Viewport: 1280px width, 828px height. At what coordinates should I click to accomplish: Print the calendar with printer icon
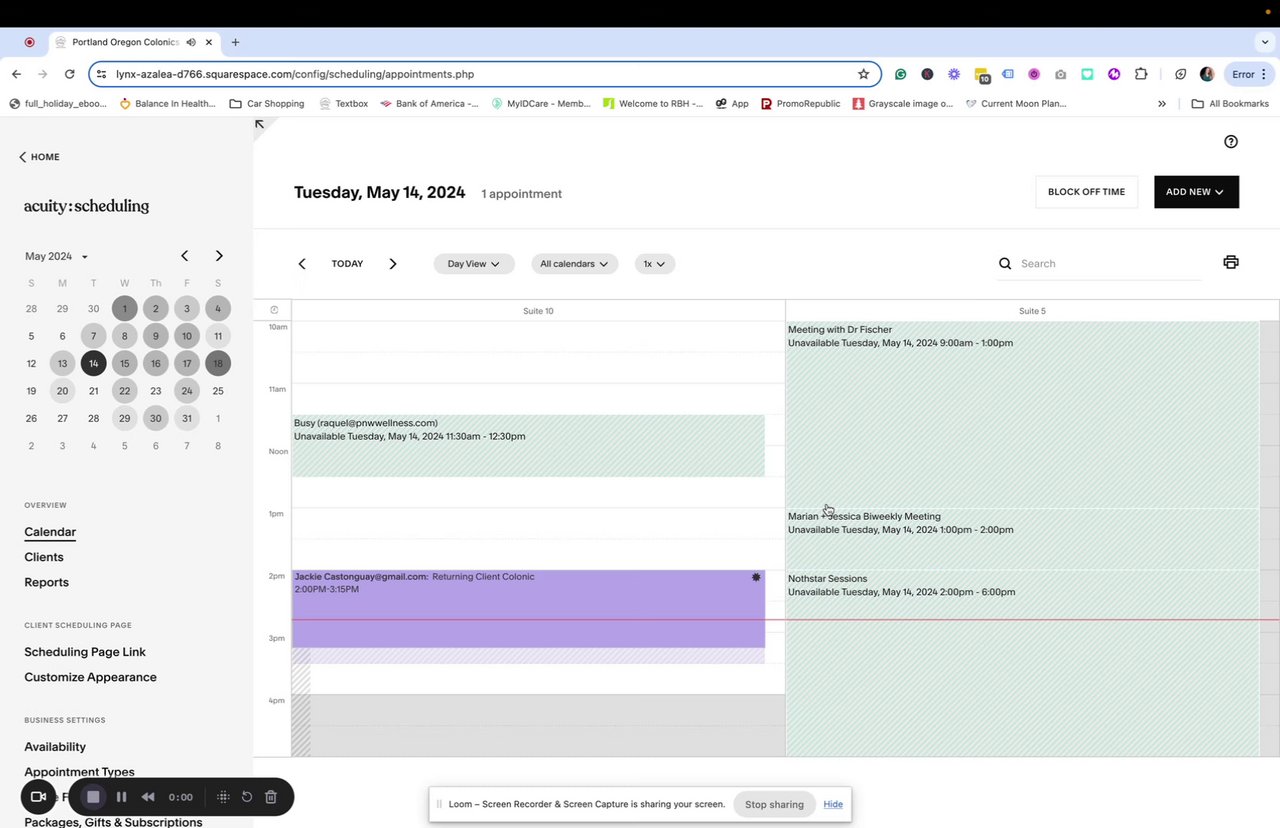[1231, 262]
